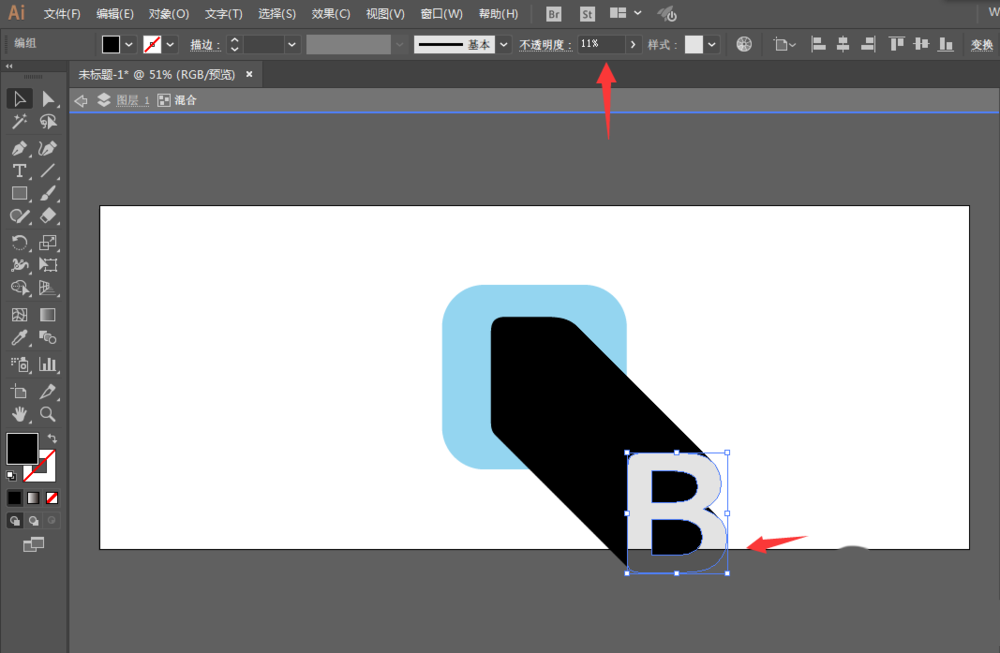Image resolution: width=1000 pixels, height=653 pixels.
Task: Select the Hand tool
Action: [x=19, y=415]
